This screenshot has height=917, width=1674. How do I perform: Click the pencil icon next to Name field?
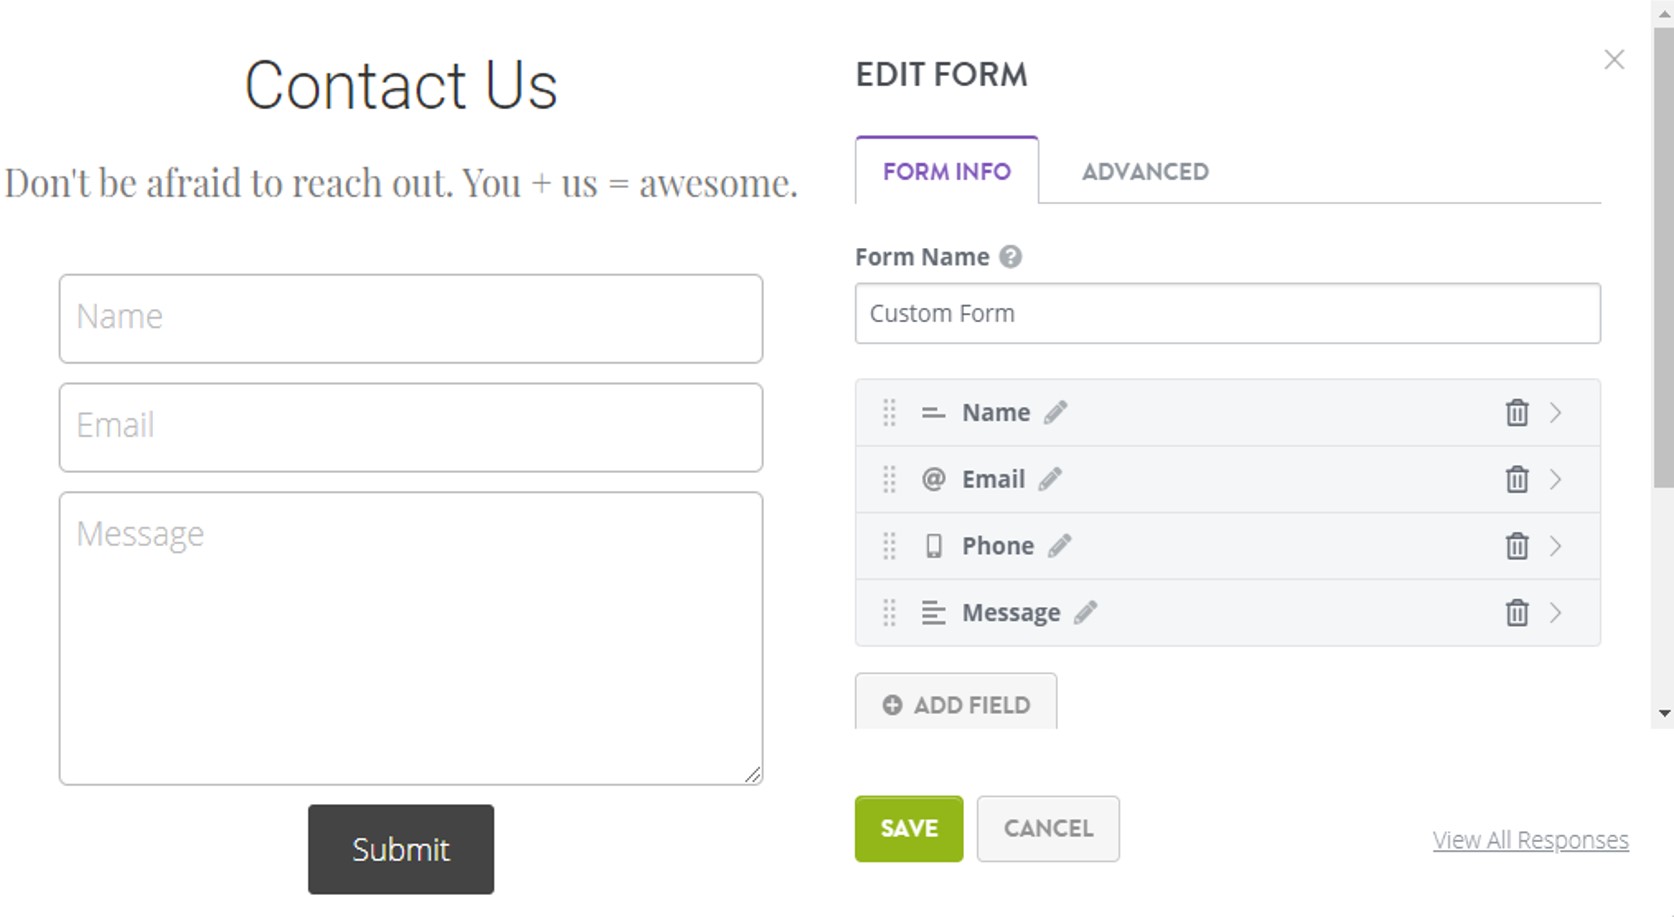click(1055, 411)
